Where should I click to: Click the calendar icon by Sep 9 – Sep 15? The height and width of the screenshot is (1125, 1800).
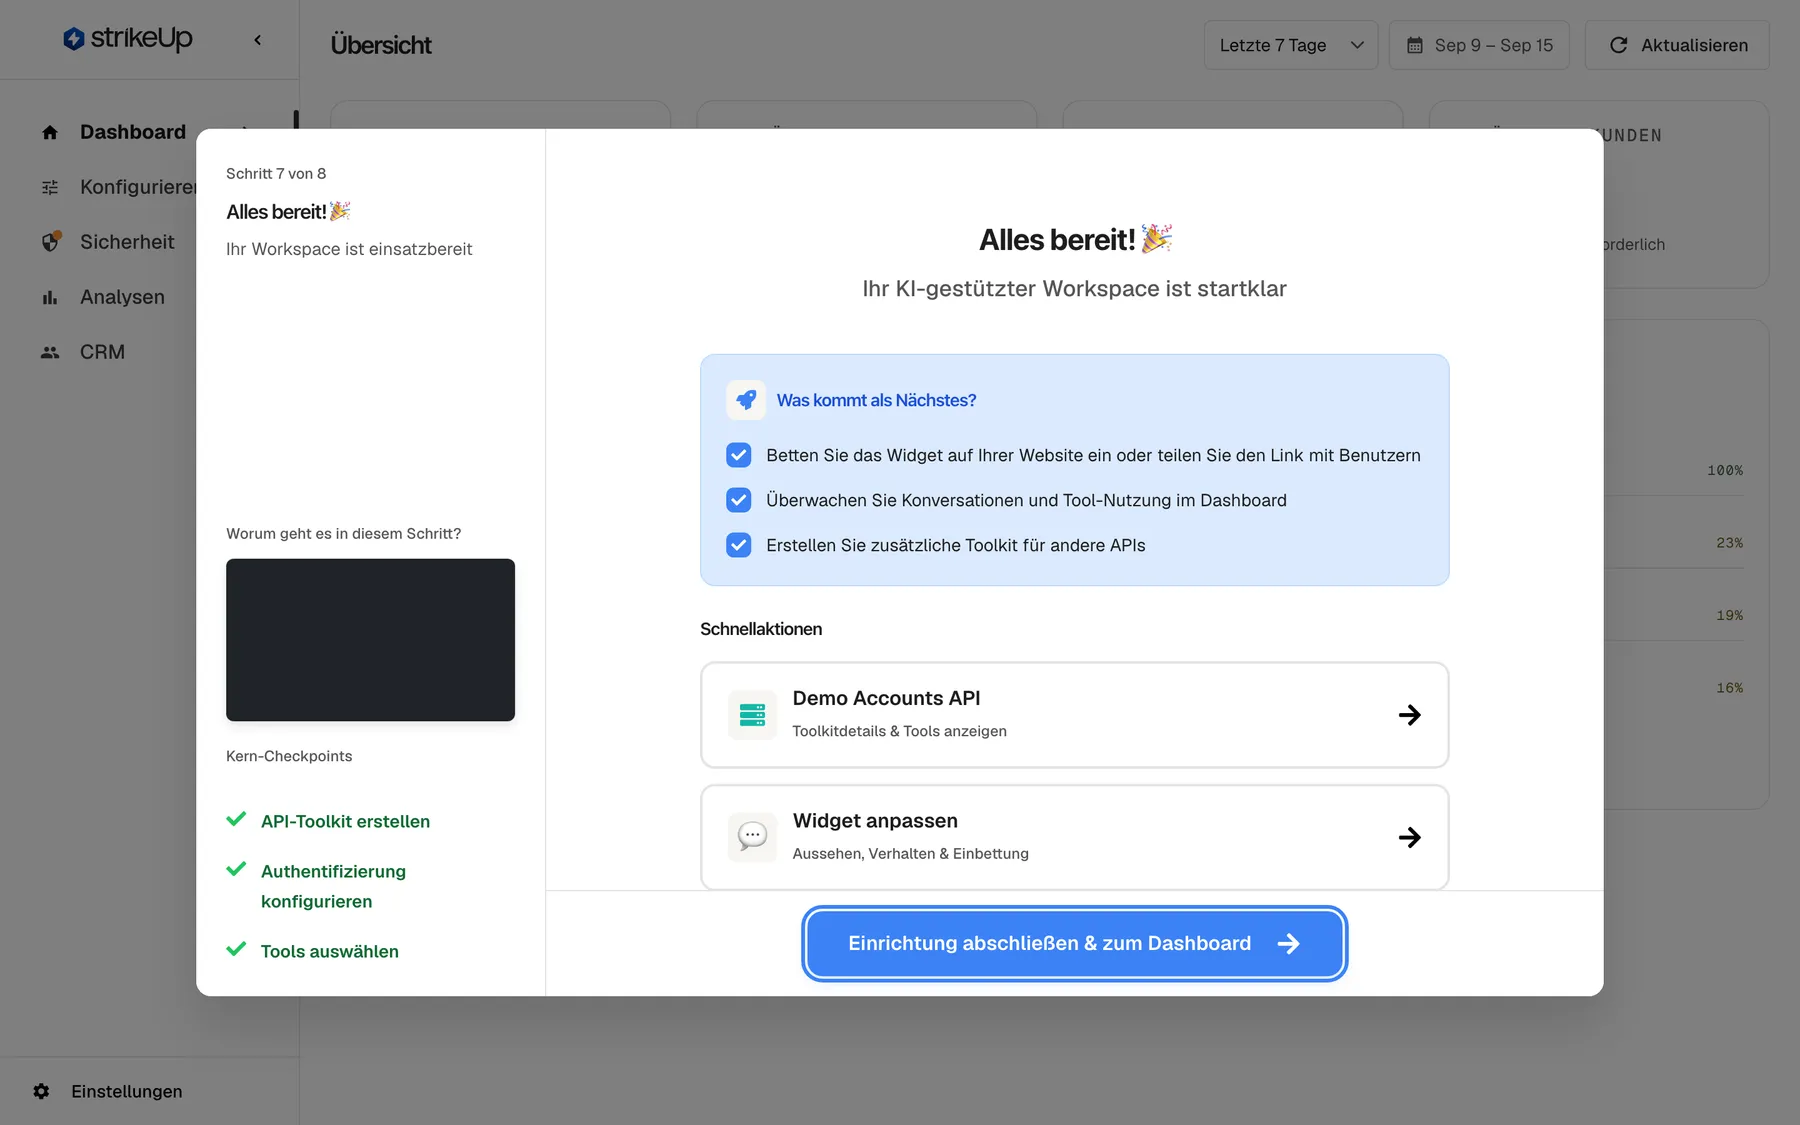1415,45
